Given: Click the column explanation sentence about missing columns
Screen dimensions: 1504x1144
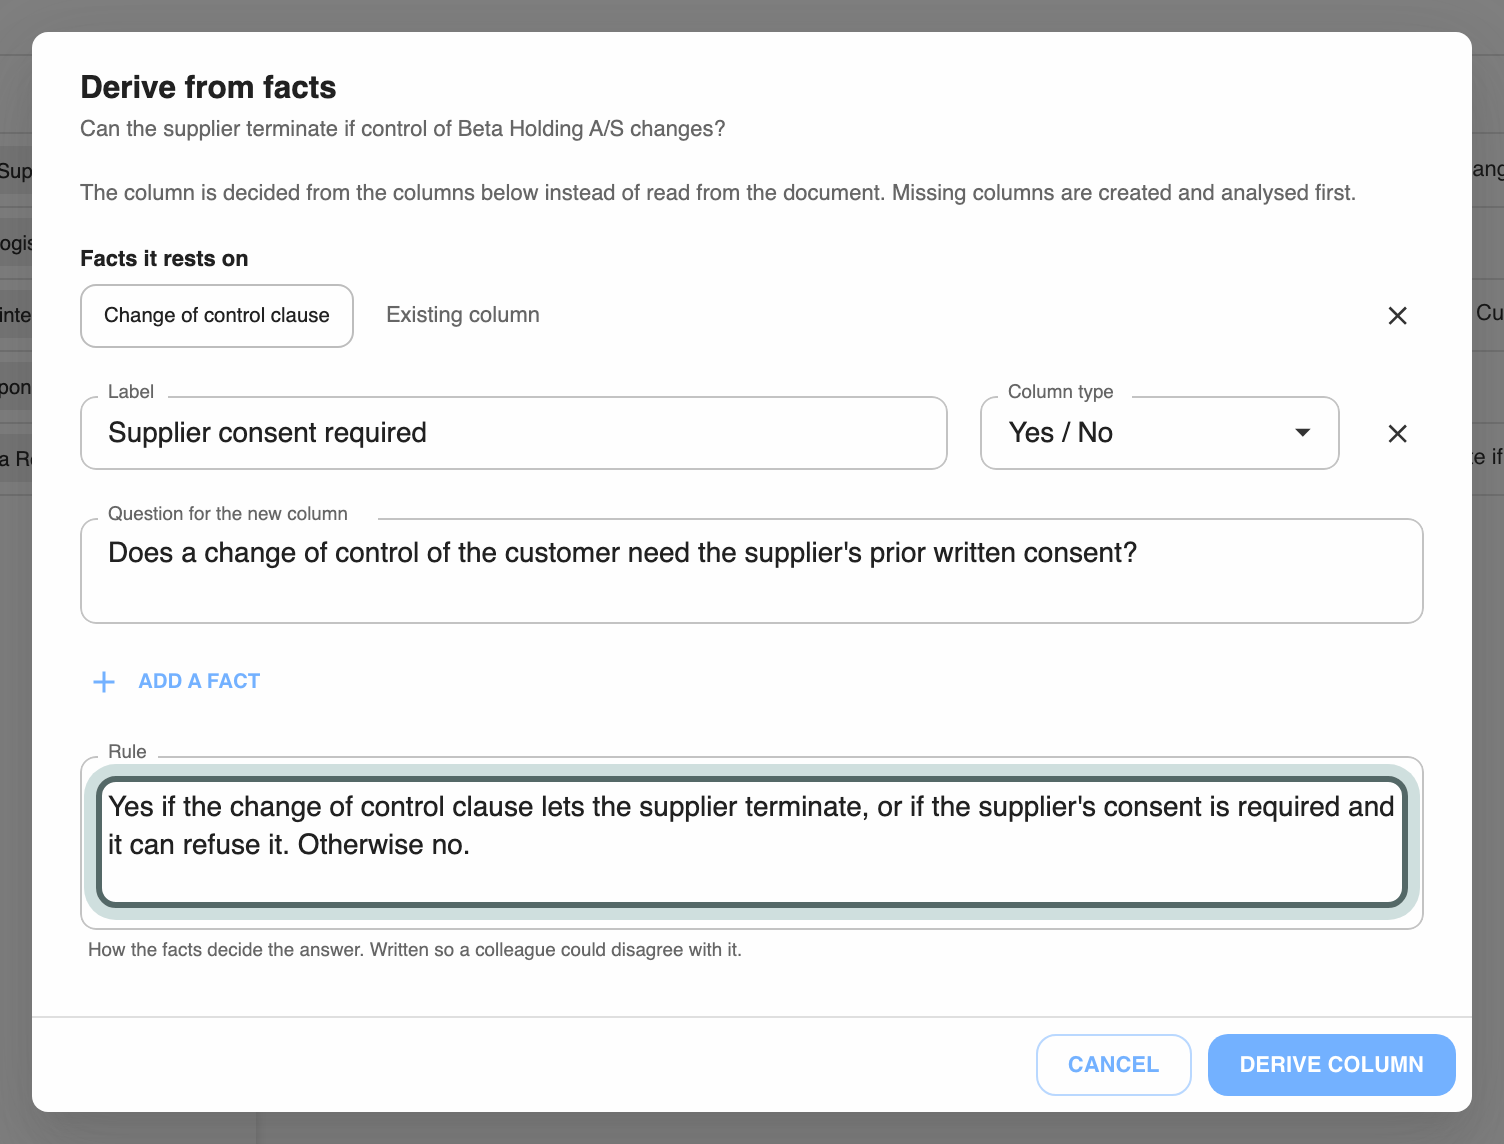Looking at the screenshot, I should point(718,193).
